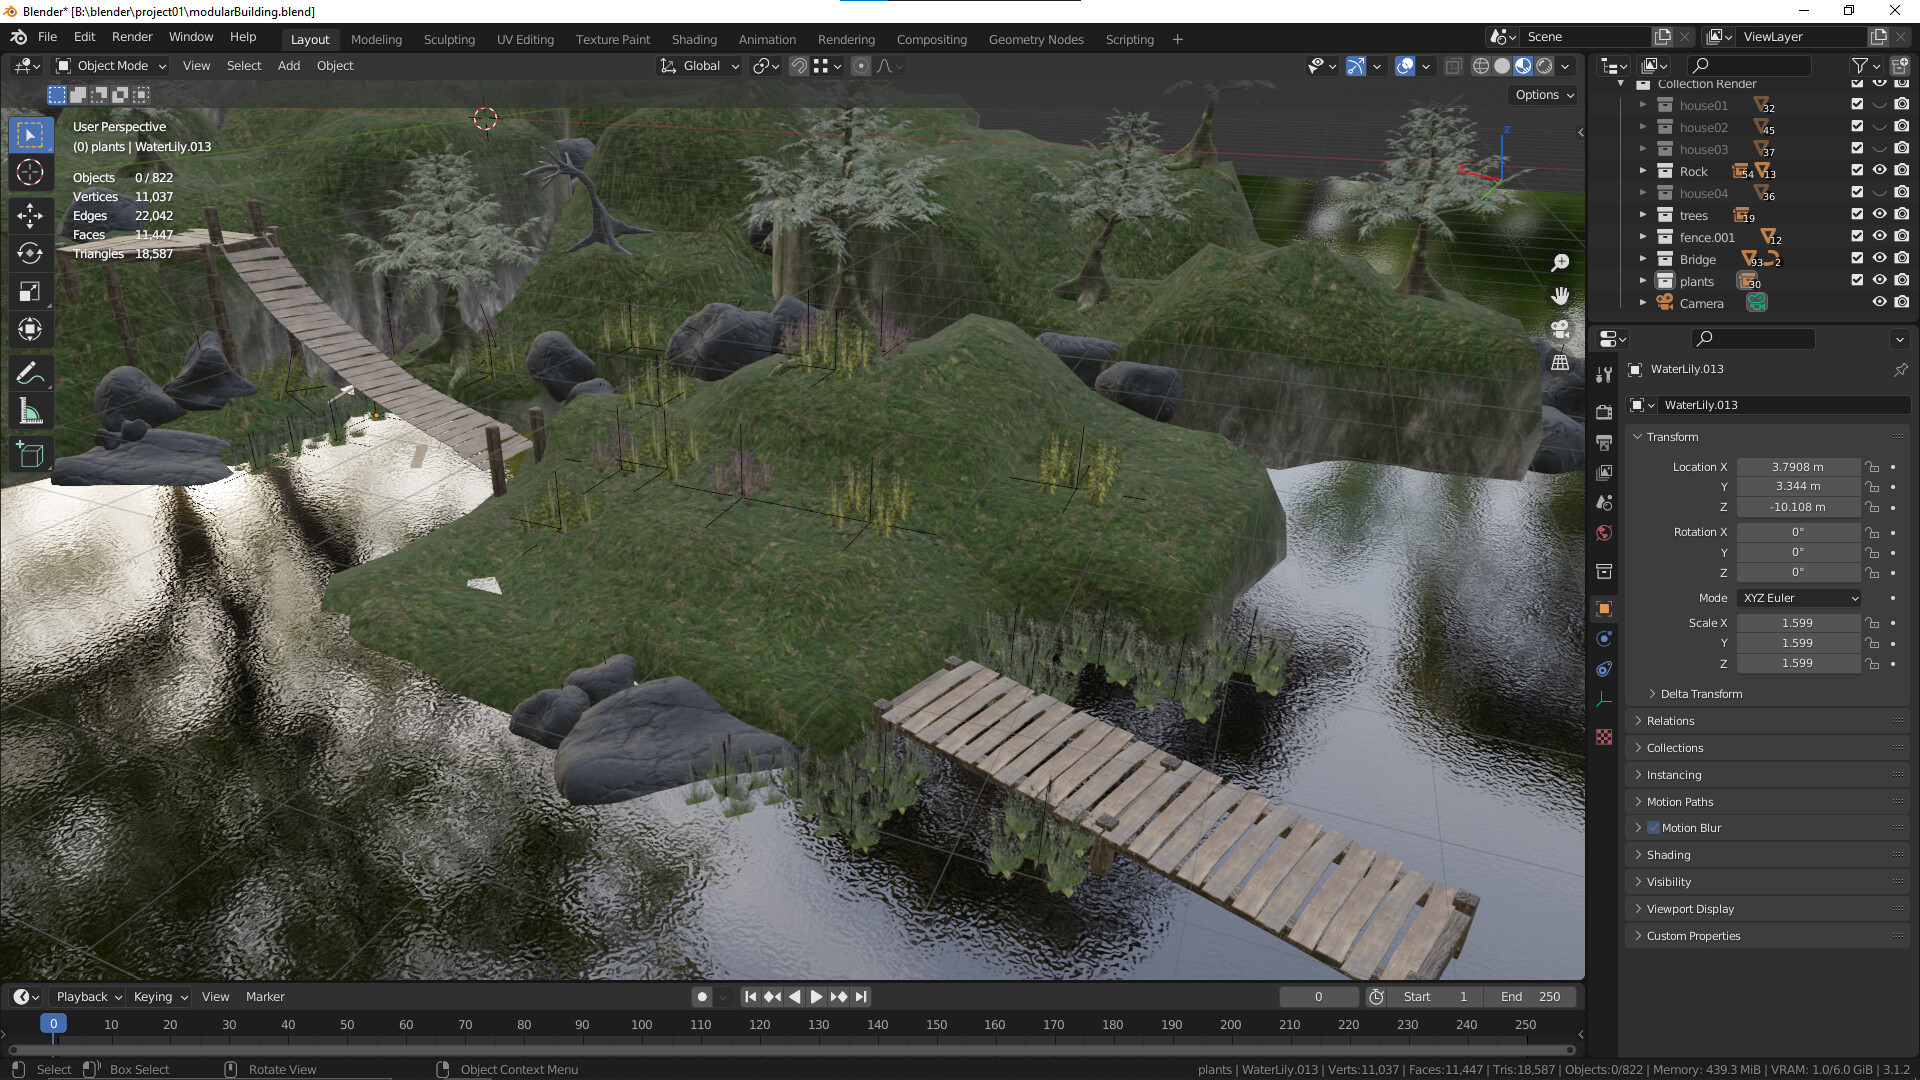The height and width of the screenshot is (1080, 1920).
Task: Click the Options button in viewport
Action: coord(1544,95)
